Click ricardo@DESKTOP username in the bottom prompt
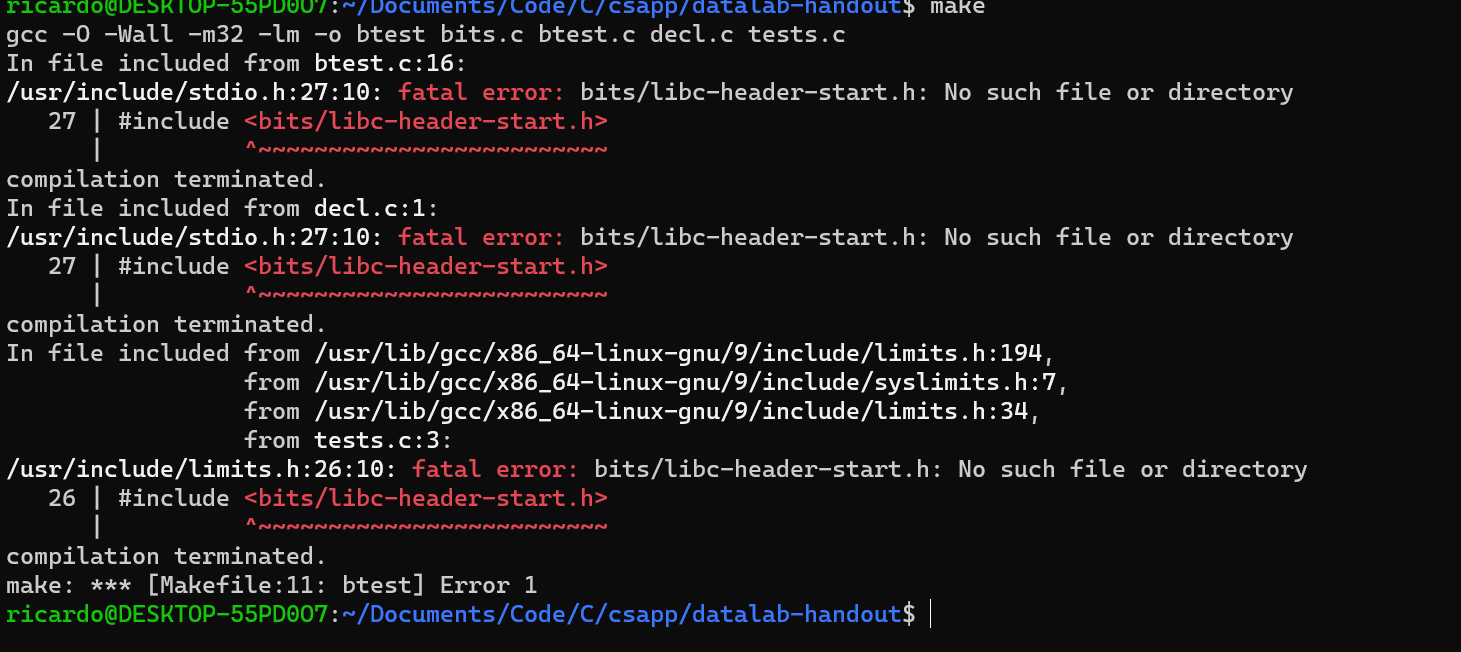 click(166, 614)
